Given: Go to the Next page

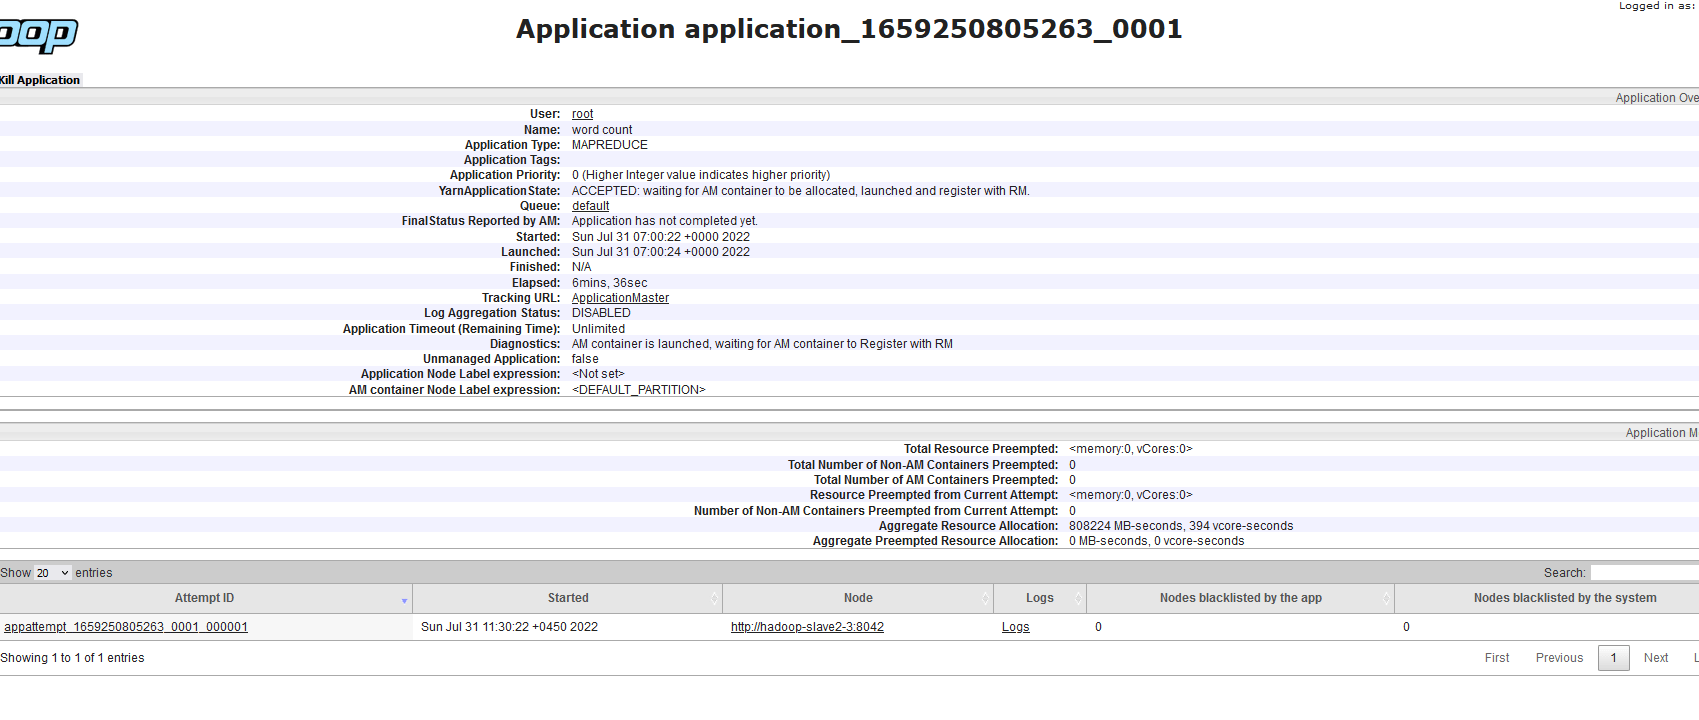Looking at the screenshot, I should click(1656, 658).
